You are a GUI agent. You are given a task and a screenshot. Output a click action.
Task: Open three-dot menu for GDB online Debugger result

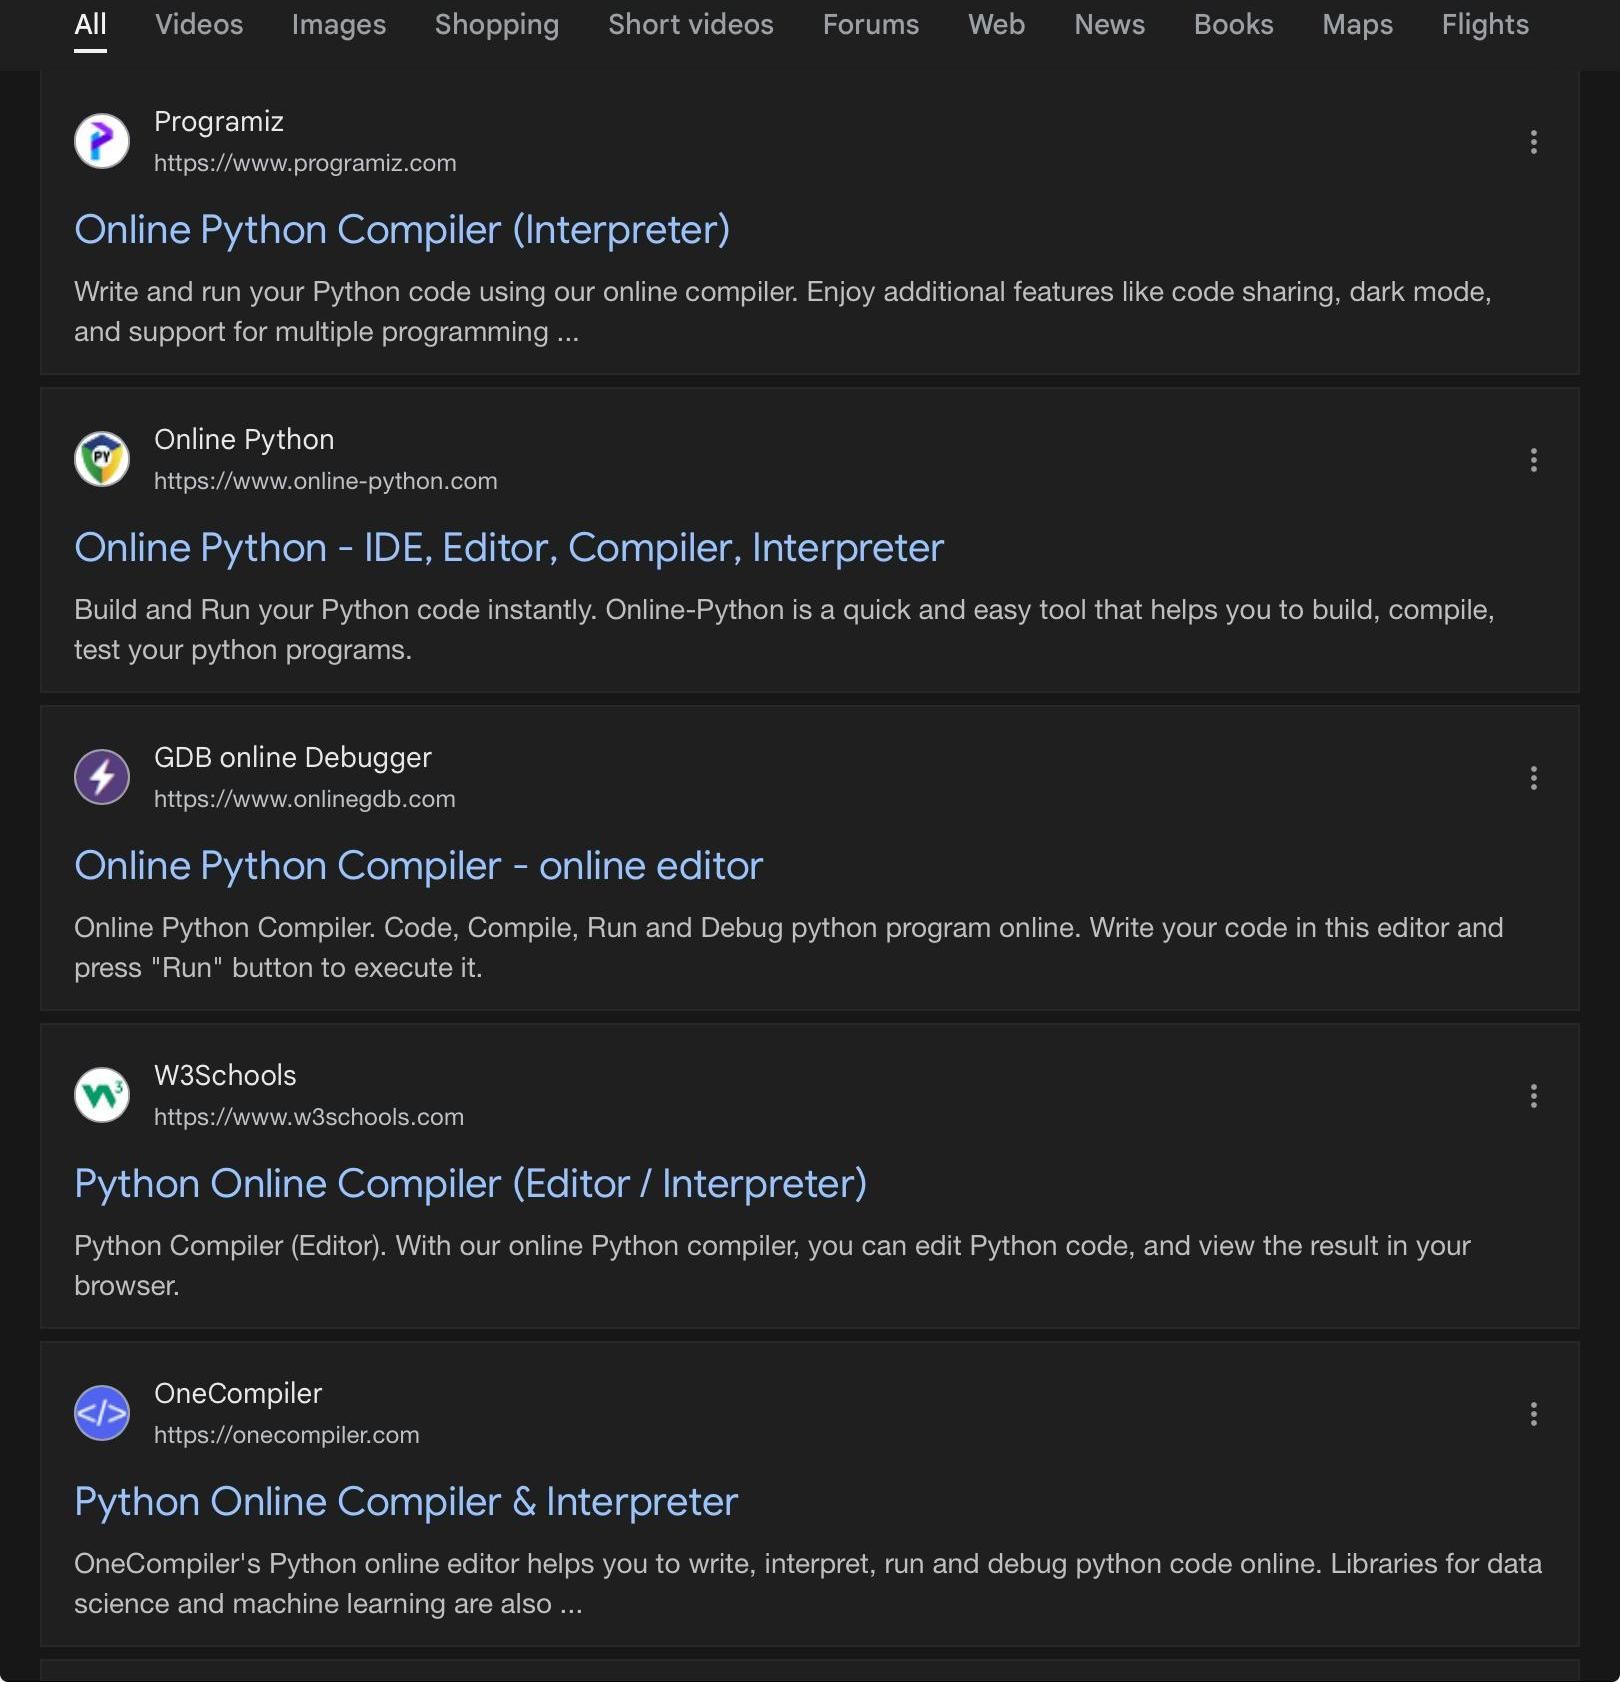(1533, 778)
